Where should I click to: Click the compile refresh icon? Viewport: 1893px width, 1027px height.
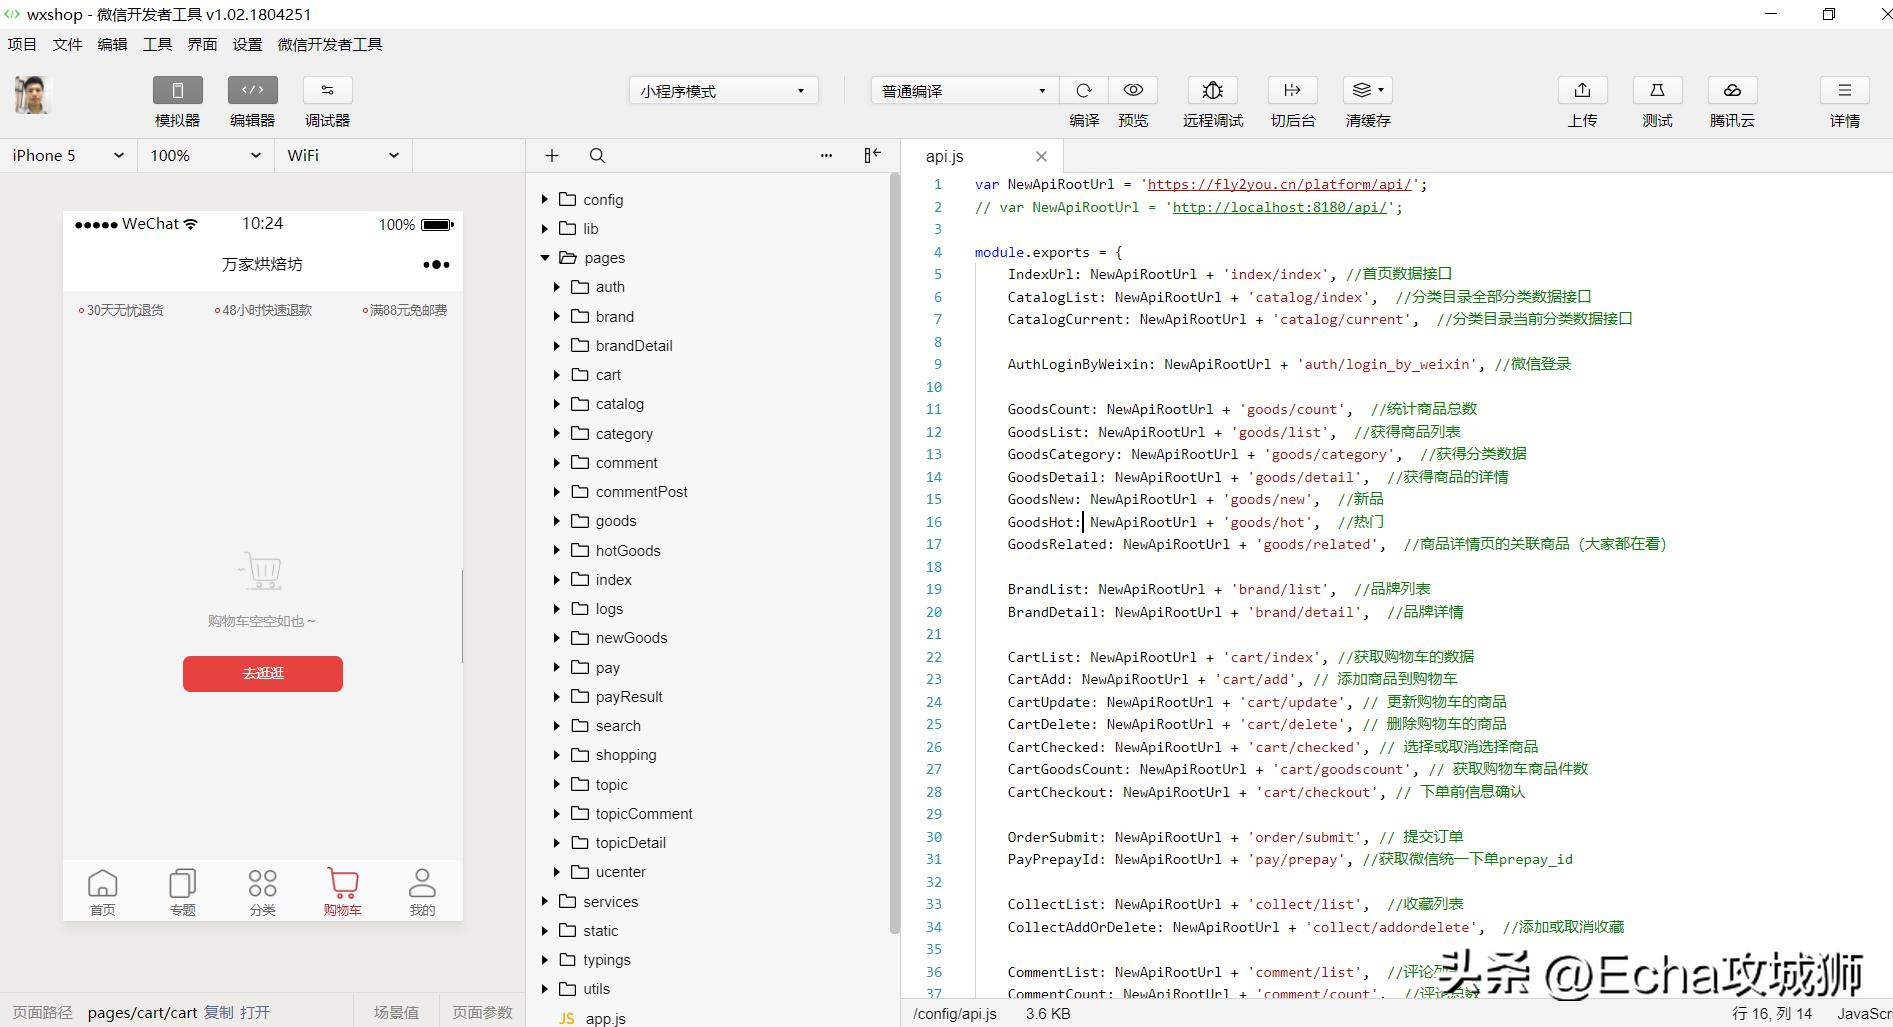1083,91
